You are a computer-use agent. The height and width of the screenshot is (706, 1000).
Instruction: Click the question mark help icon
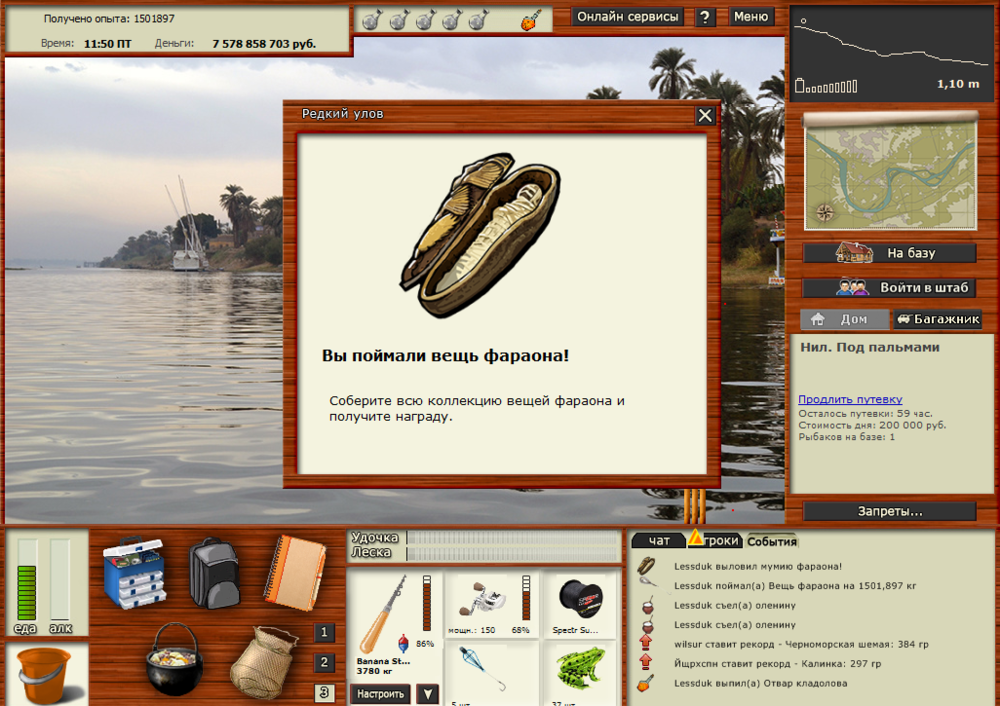pos(707,16)
